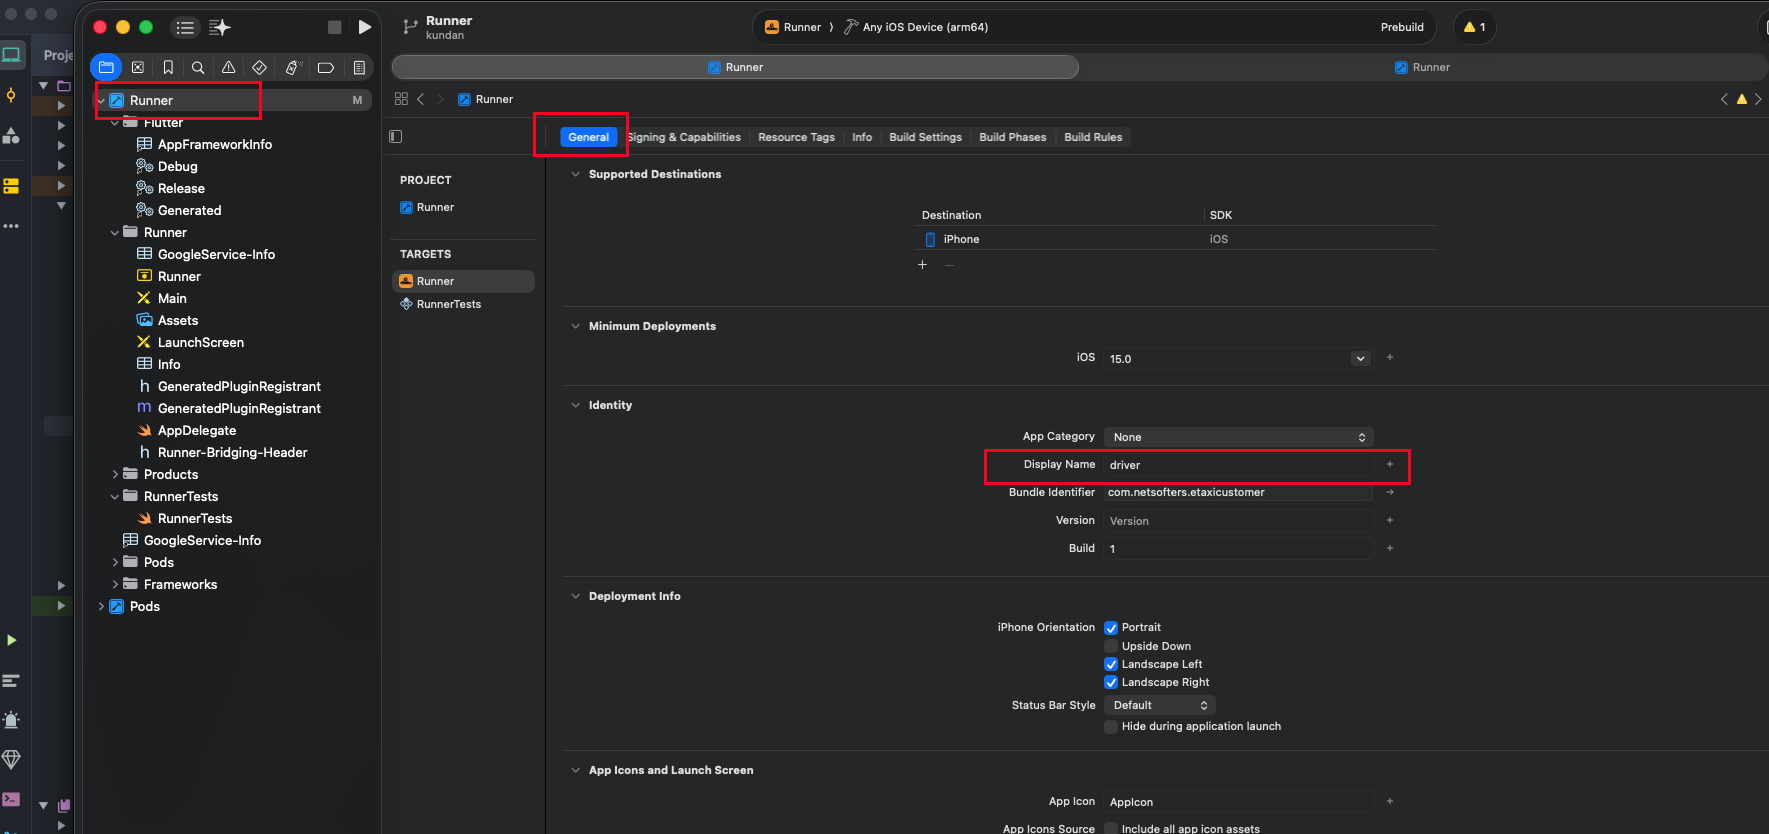Image resolution: width=1769 pixels, height=834 pixels.
Task: Open the Breakpoint navigator
Action: 326,67
